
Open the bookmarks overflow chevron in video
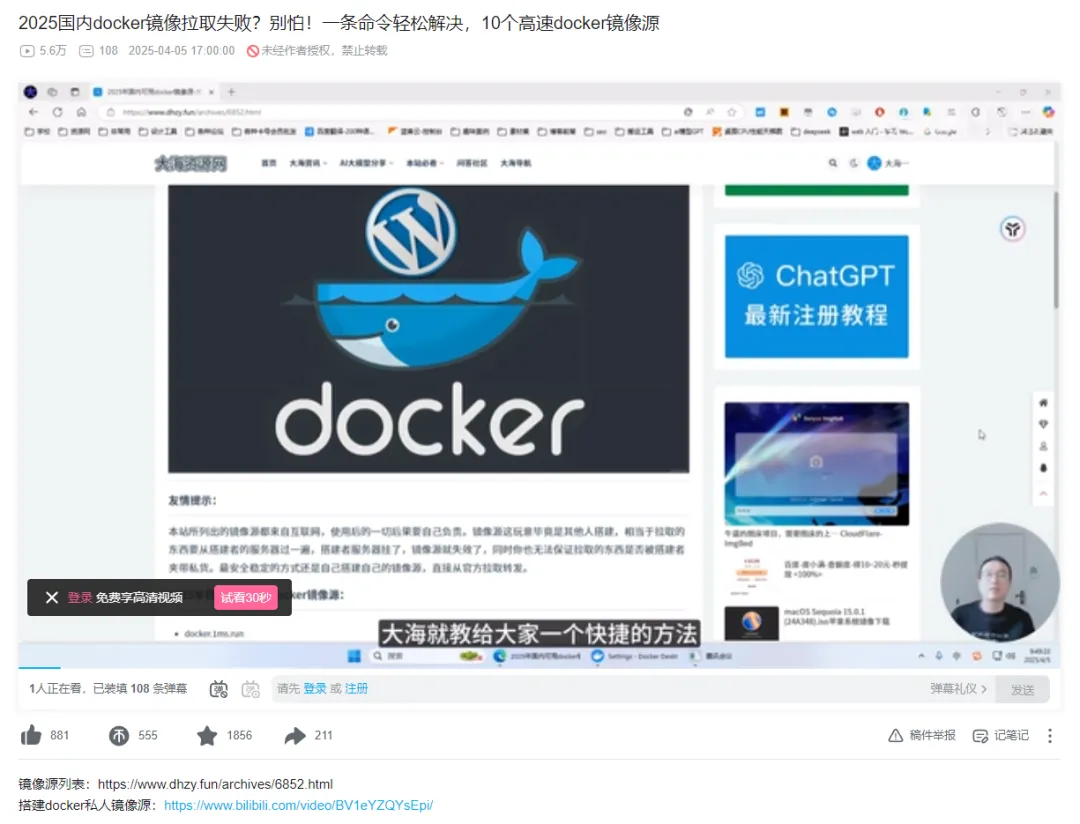(x=987, y=132)
